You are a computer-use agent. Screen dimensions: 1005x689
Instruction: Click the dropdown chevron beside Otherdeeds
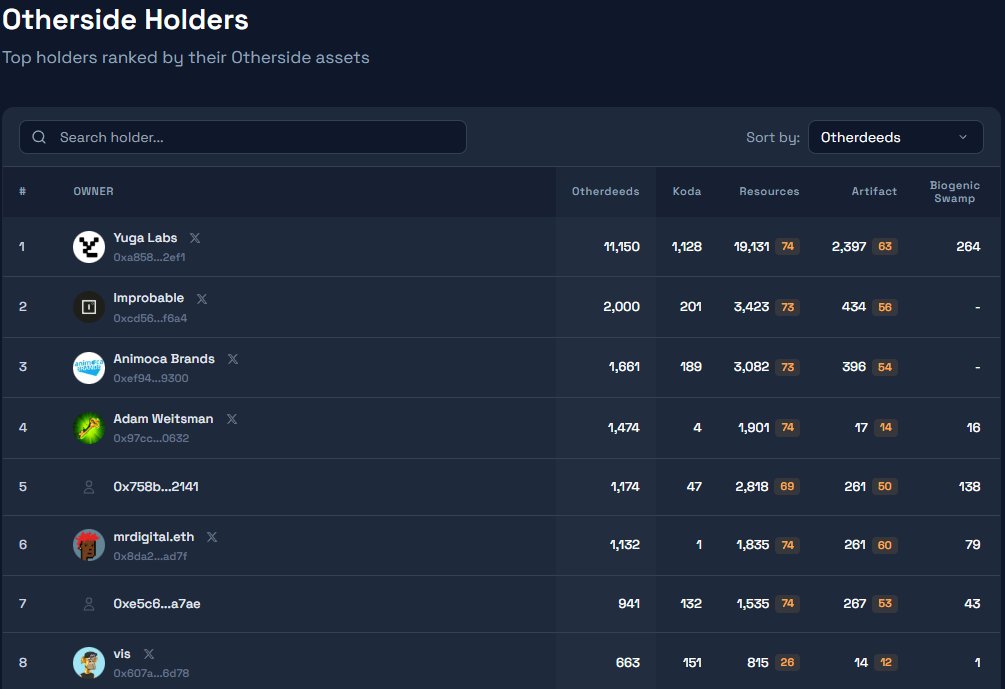click(963, 137)
